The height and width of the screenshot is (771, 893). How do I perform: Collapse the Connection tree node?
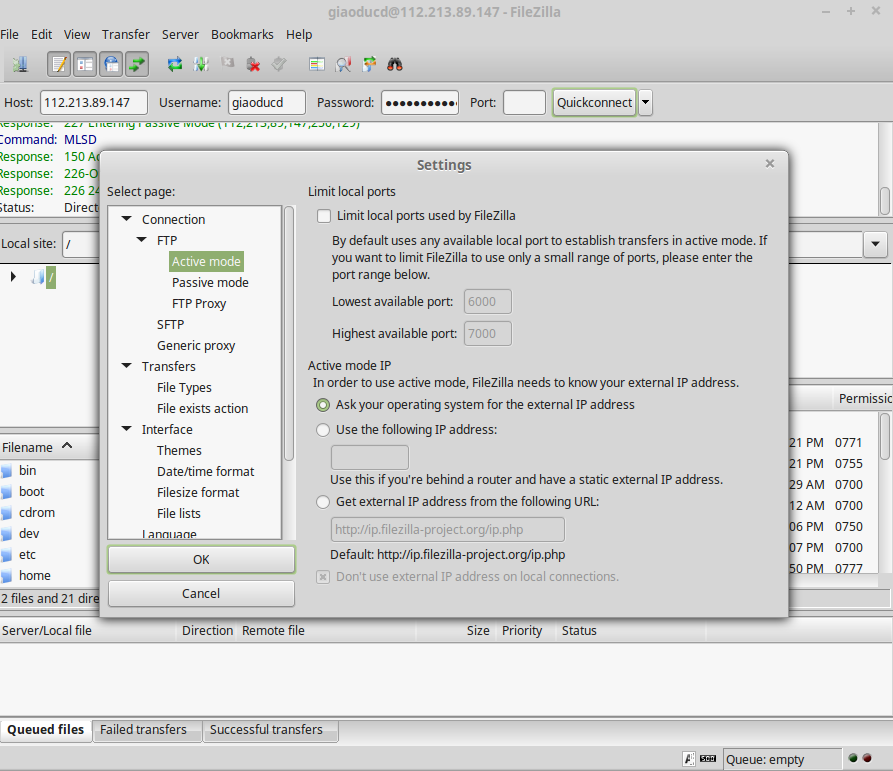coord(126,219)
